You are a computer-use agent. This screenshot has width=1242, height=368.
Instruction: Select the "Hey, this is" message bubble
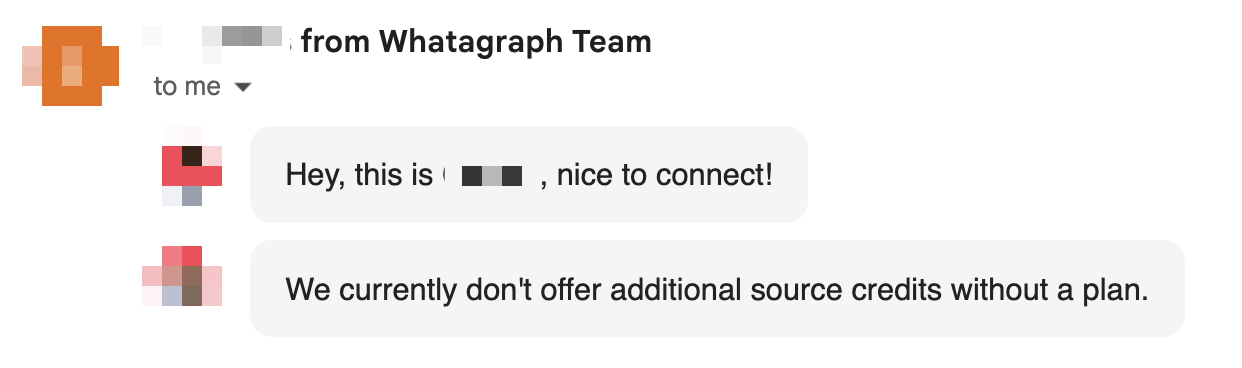tap(528, 174)
